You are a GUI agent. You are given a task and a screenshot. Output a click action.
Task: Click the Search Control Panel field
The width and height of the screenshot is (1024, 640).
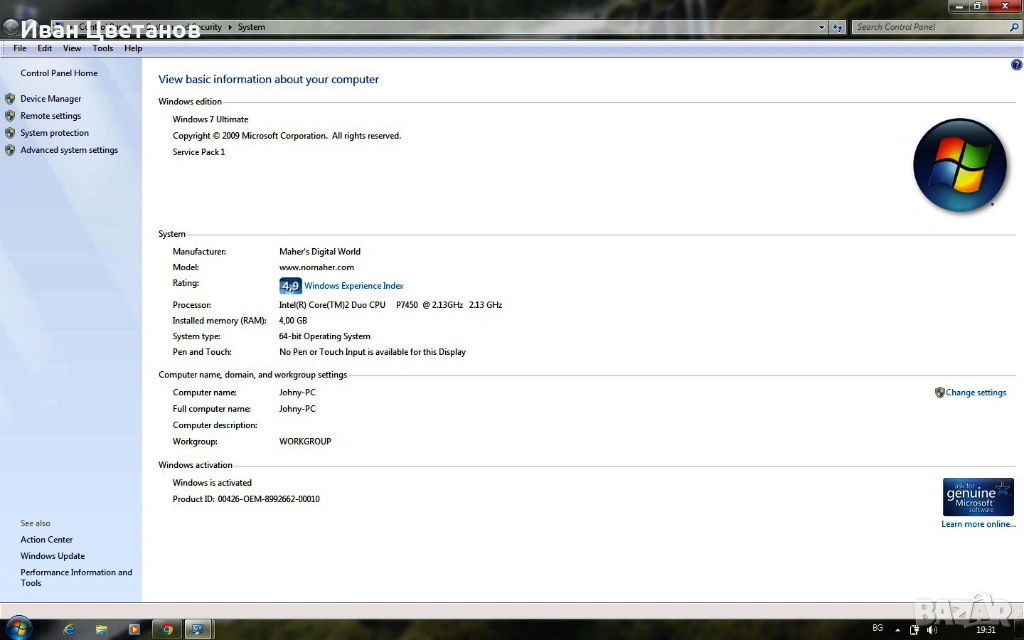tap(930, 27)
